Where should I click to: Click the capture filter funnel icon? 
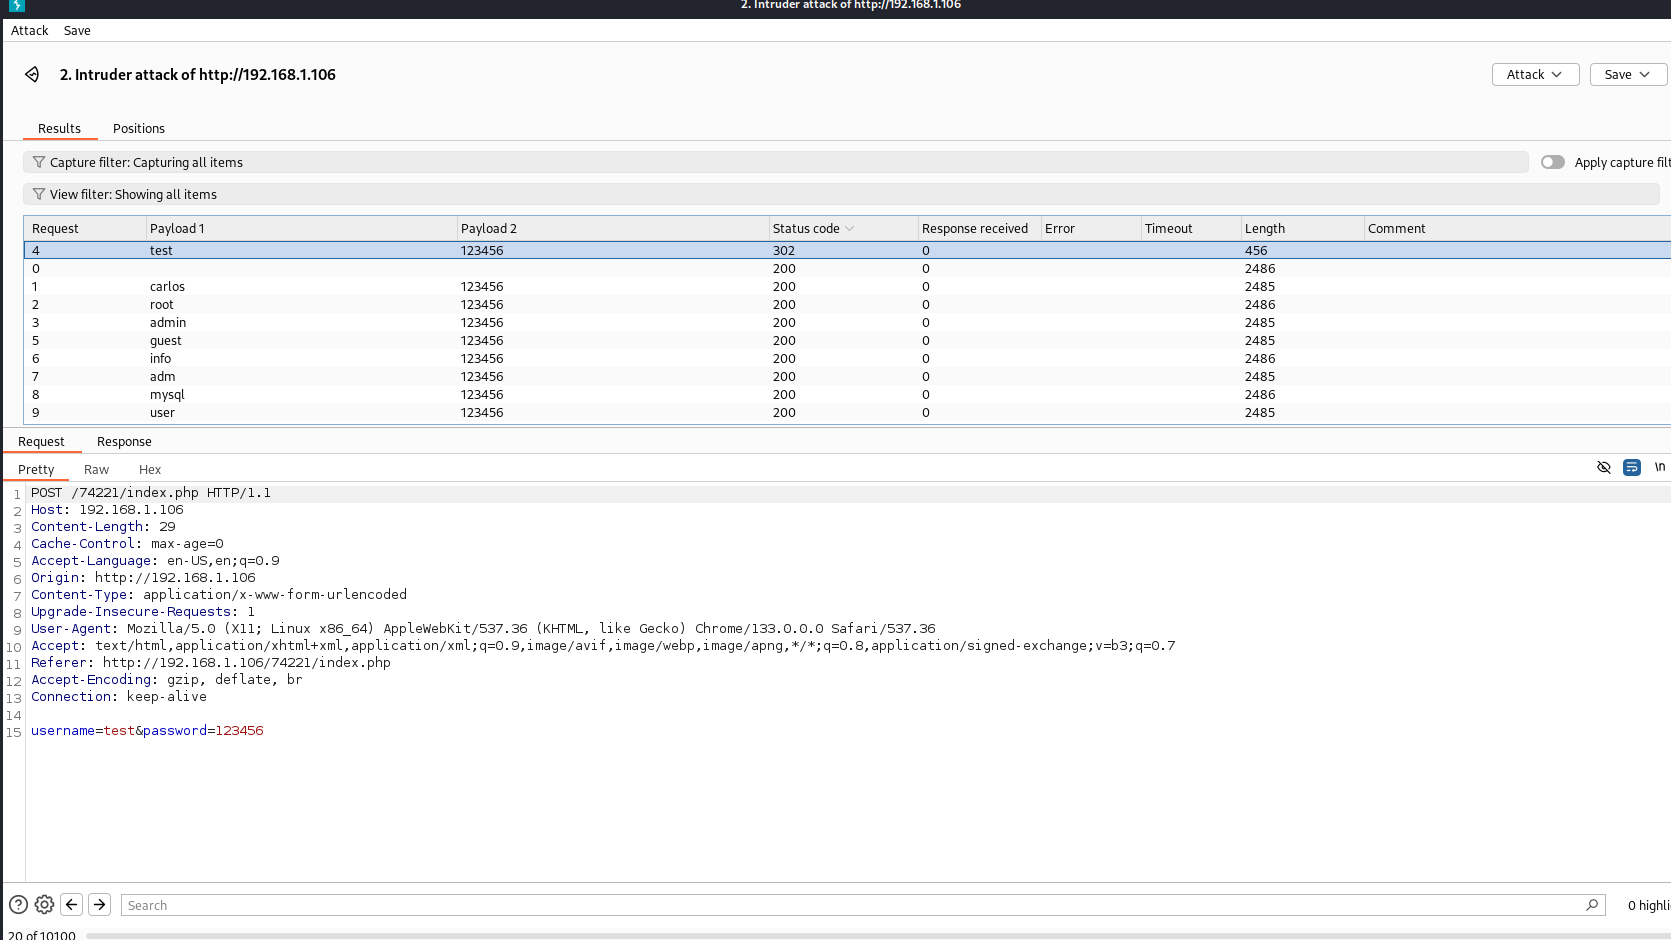(39, 162)
